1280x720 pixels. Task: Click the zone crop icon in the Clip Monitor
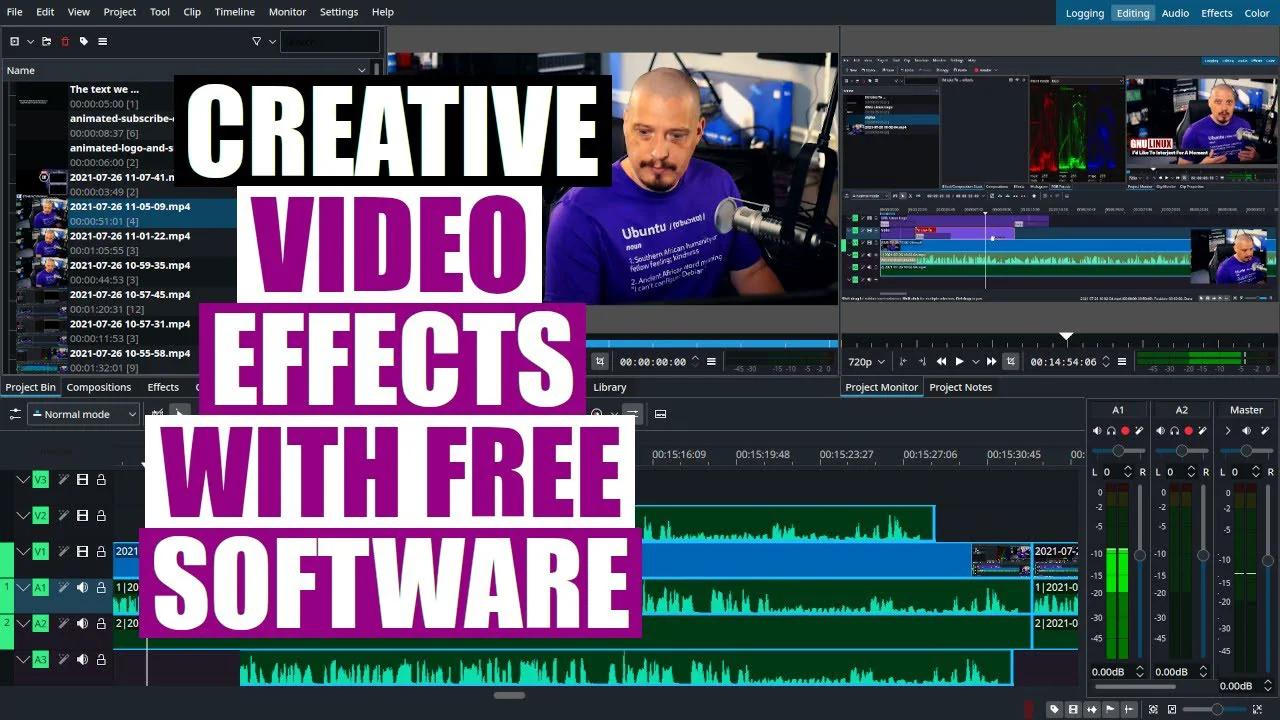tap(599, 361)
